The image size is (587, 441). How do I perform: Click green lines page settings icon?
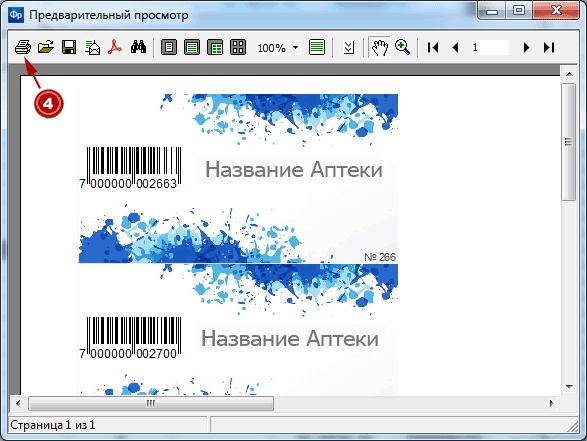(317, 48)
